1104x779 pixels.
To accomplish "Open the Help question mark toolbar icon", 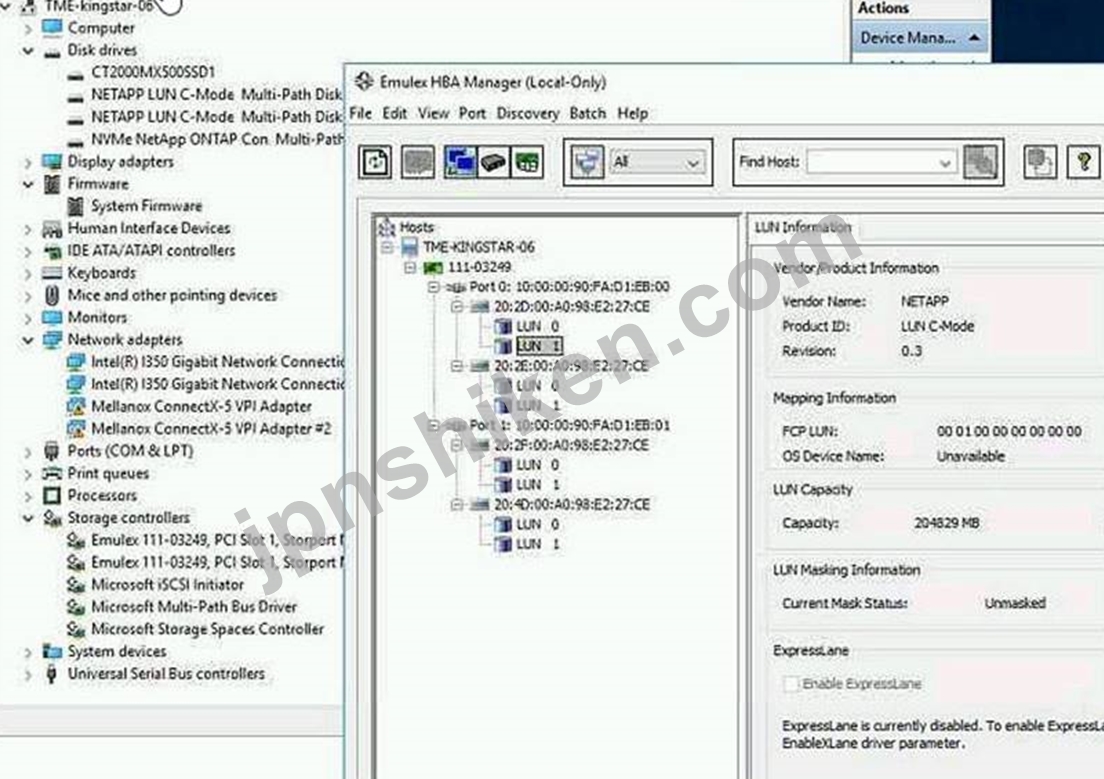I will (1084, 162).
